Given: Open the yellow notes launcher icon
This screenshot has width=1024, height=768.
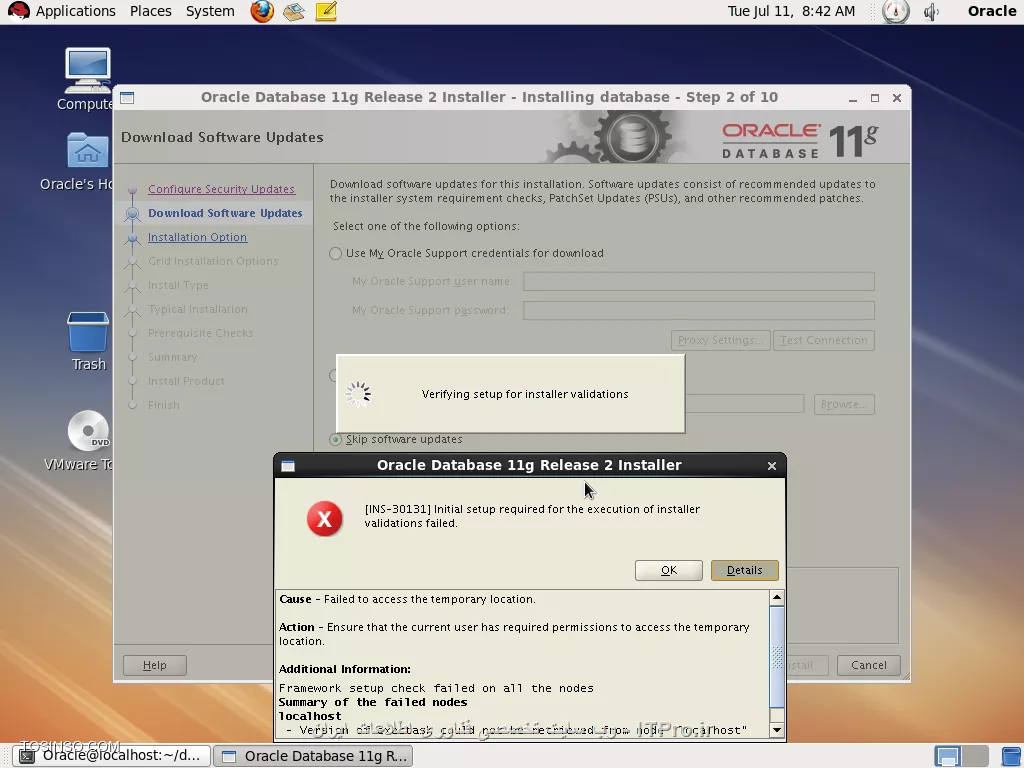Looking at the screenshot, I should [x=326, y=11].
